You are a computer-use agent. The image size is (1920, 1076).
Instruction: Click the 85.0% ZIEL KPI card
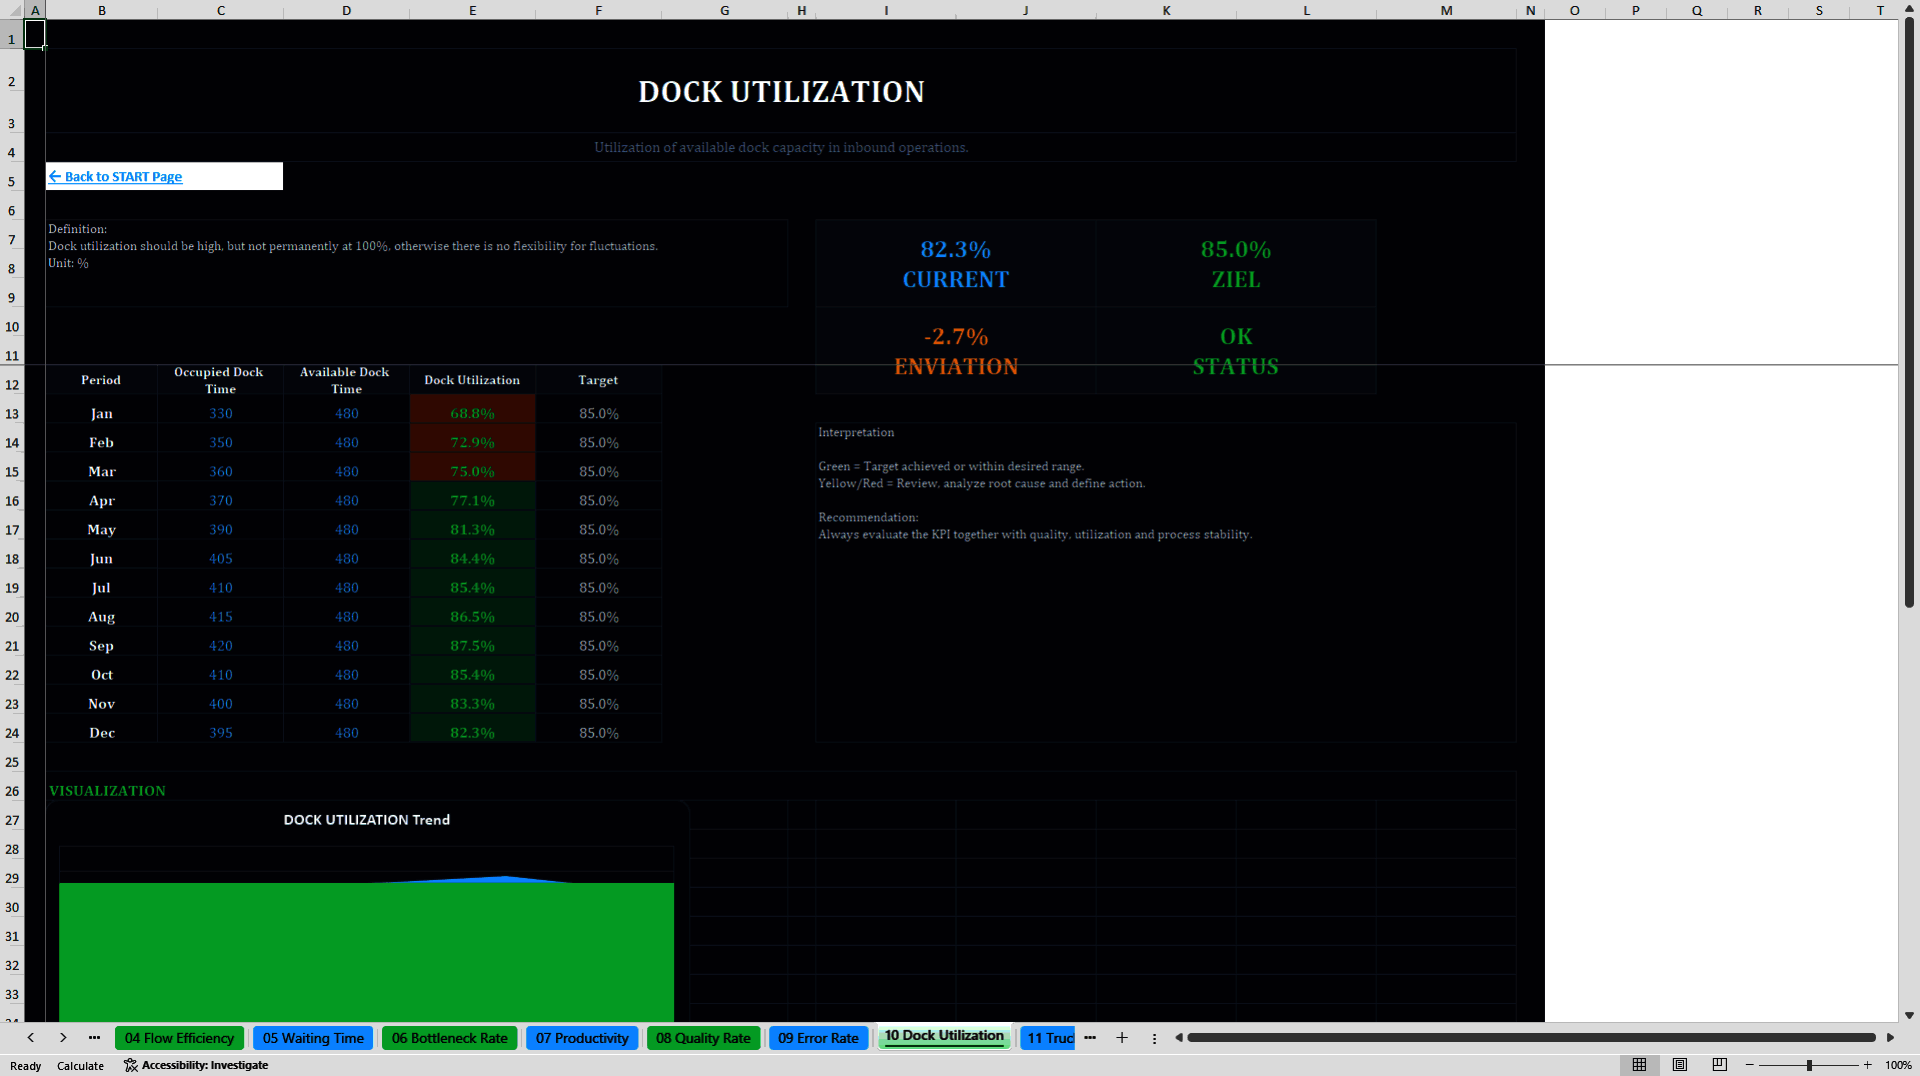pyautogui.click(x=1236, y=264)
